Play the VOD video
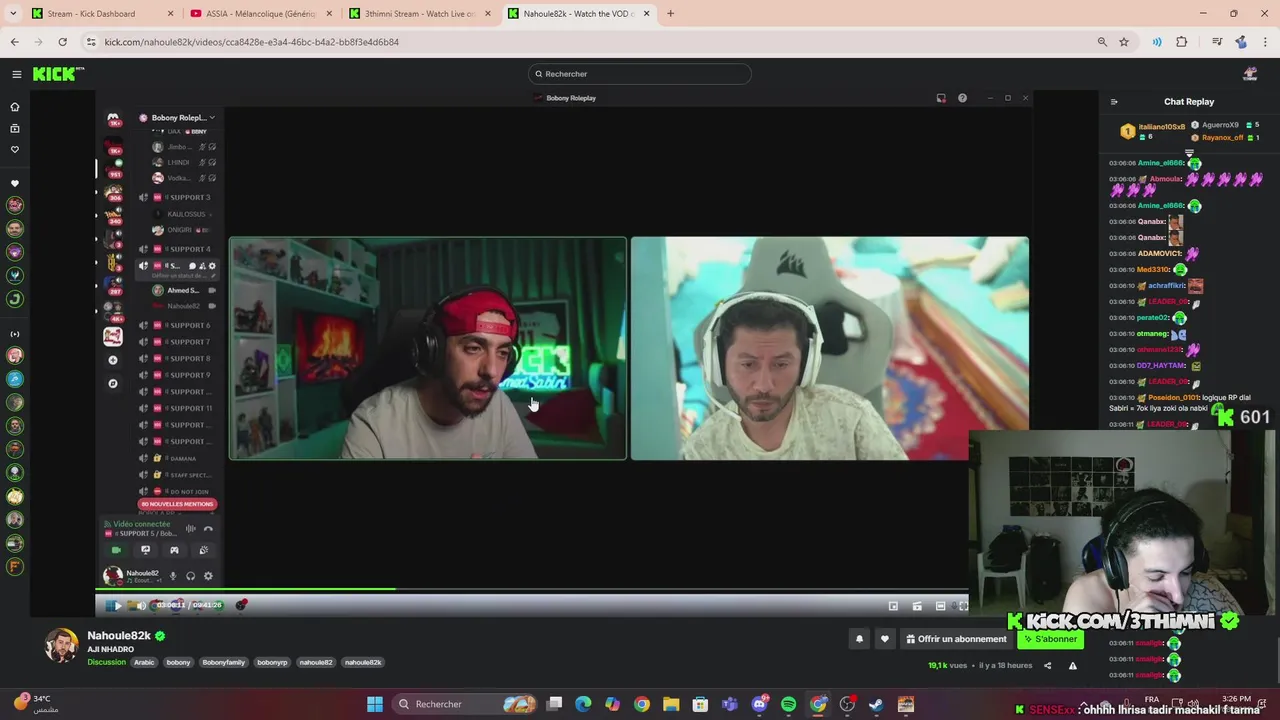Screen dimensions: 1280x720 (116, 606)
